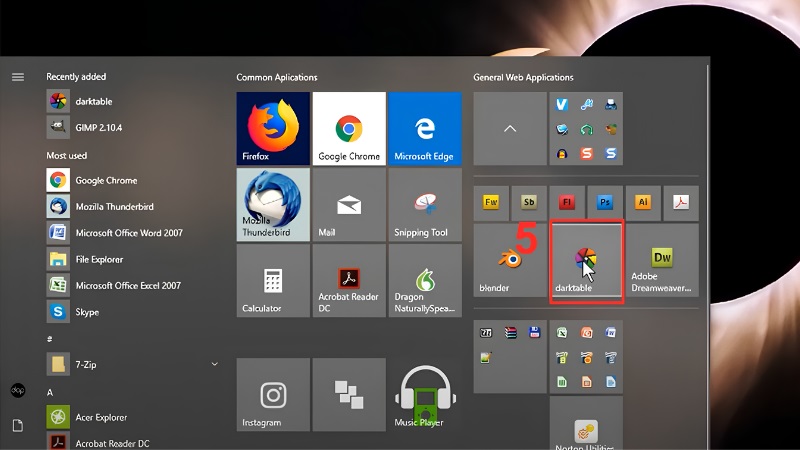The height and width of the screenshot is (450, 800).
Task: Open the Calculator tile
Action: [x=273, y=281]
